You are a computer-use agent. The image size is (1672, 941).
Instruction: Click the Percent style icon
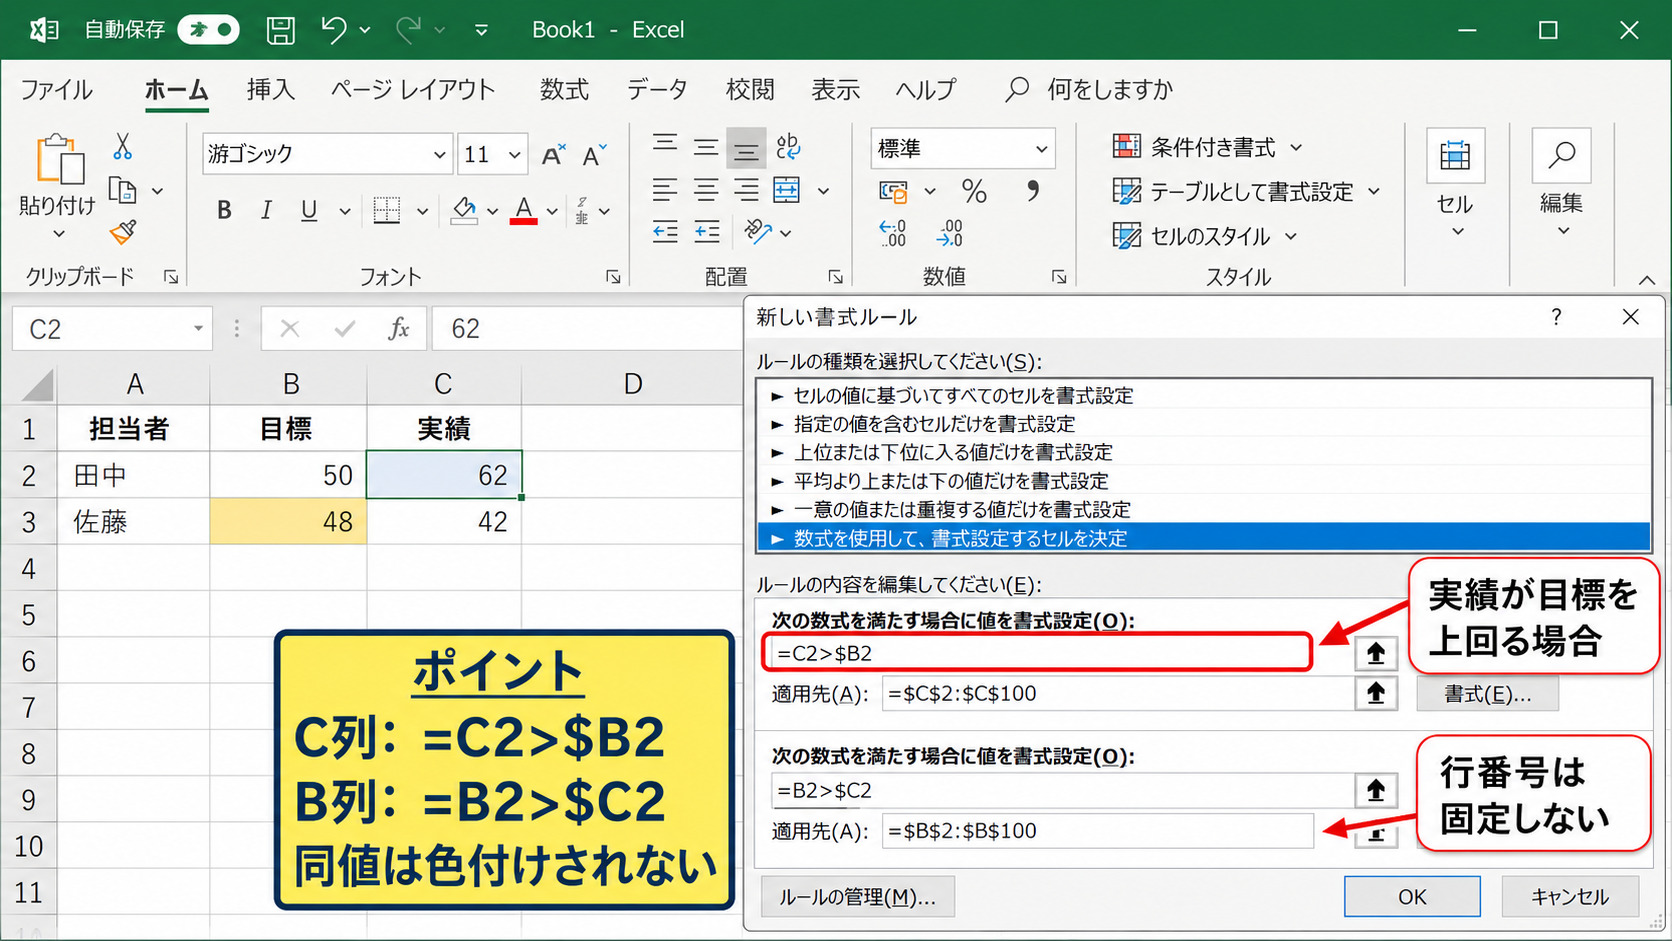point(974,191)
